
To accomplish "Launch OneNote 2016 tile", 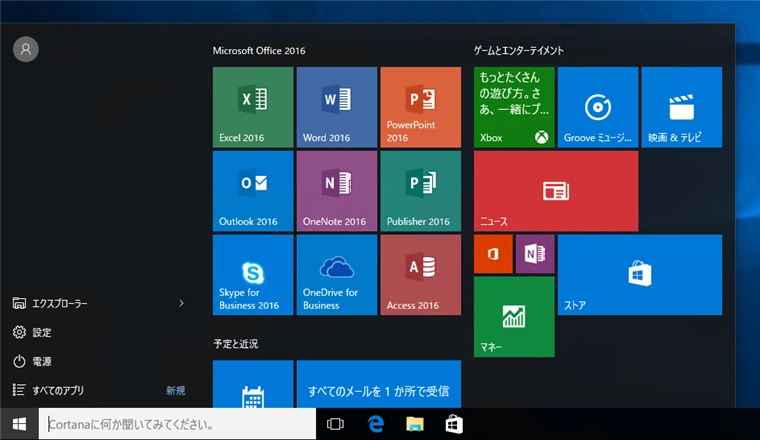I will 337,191.
